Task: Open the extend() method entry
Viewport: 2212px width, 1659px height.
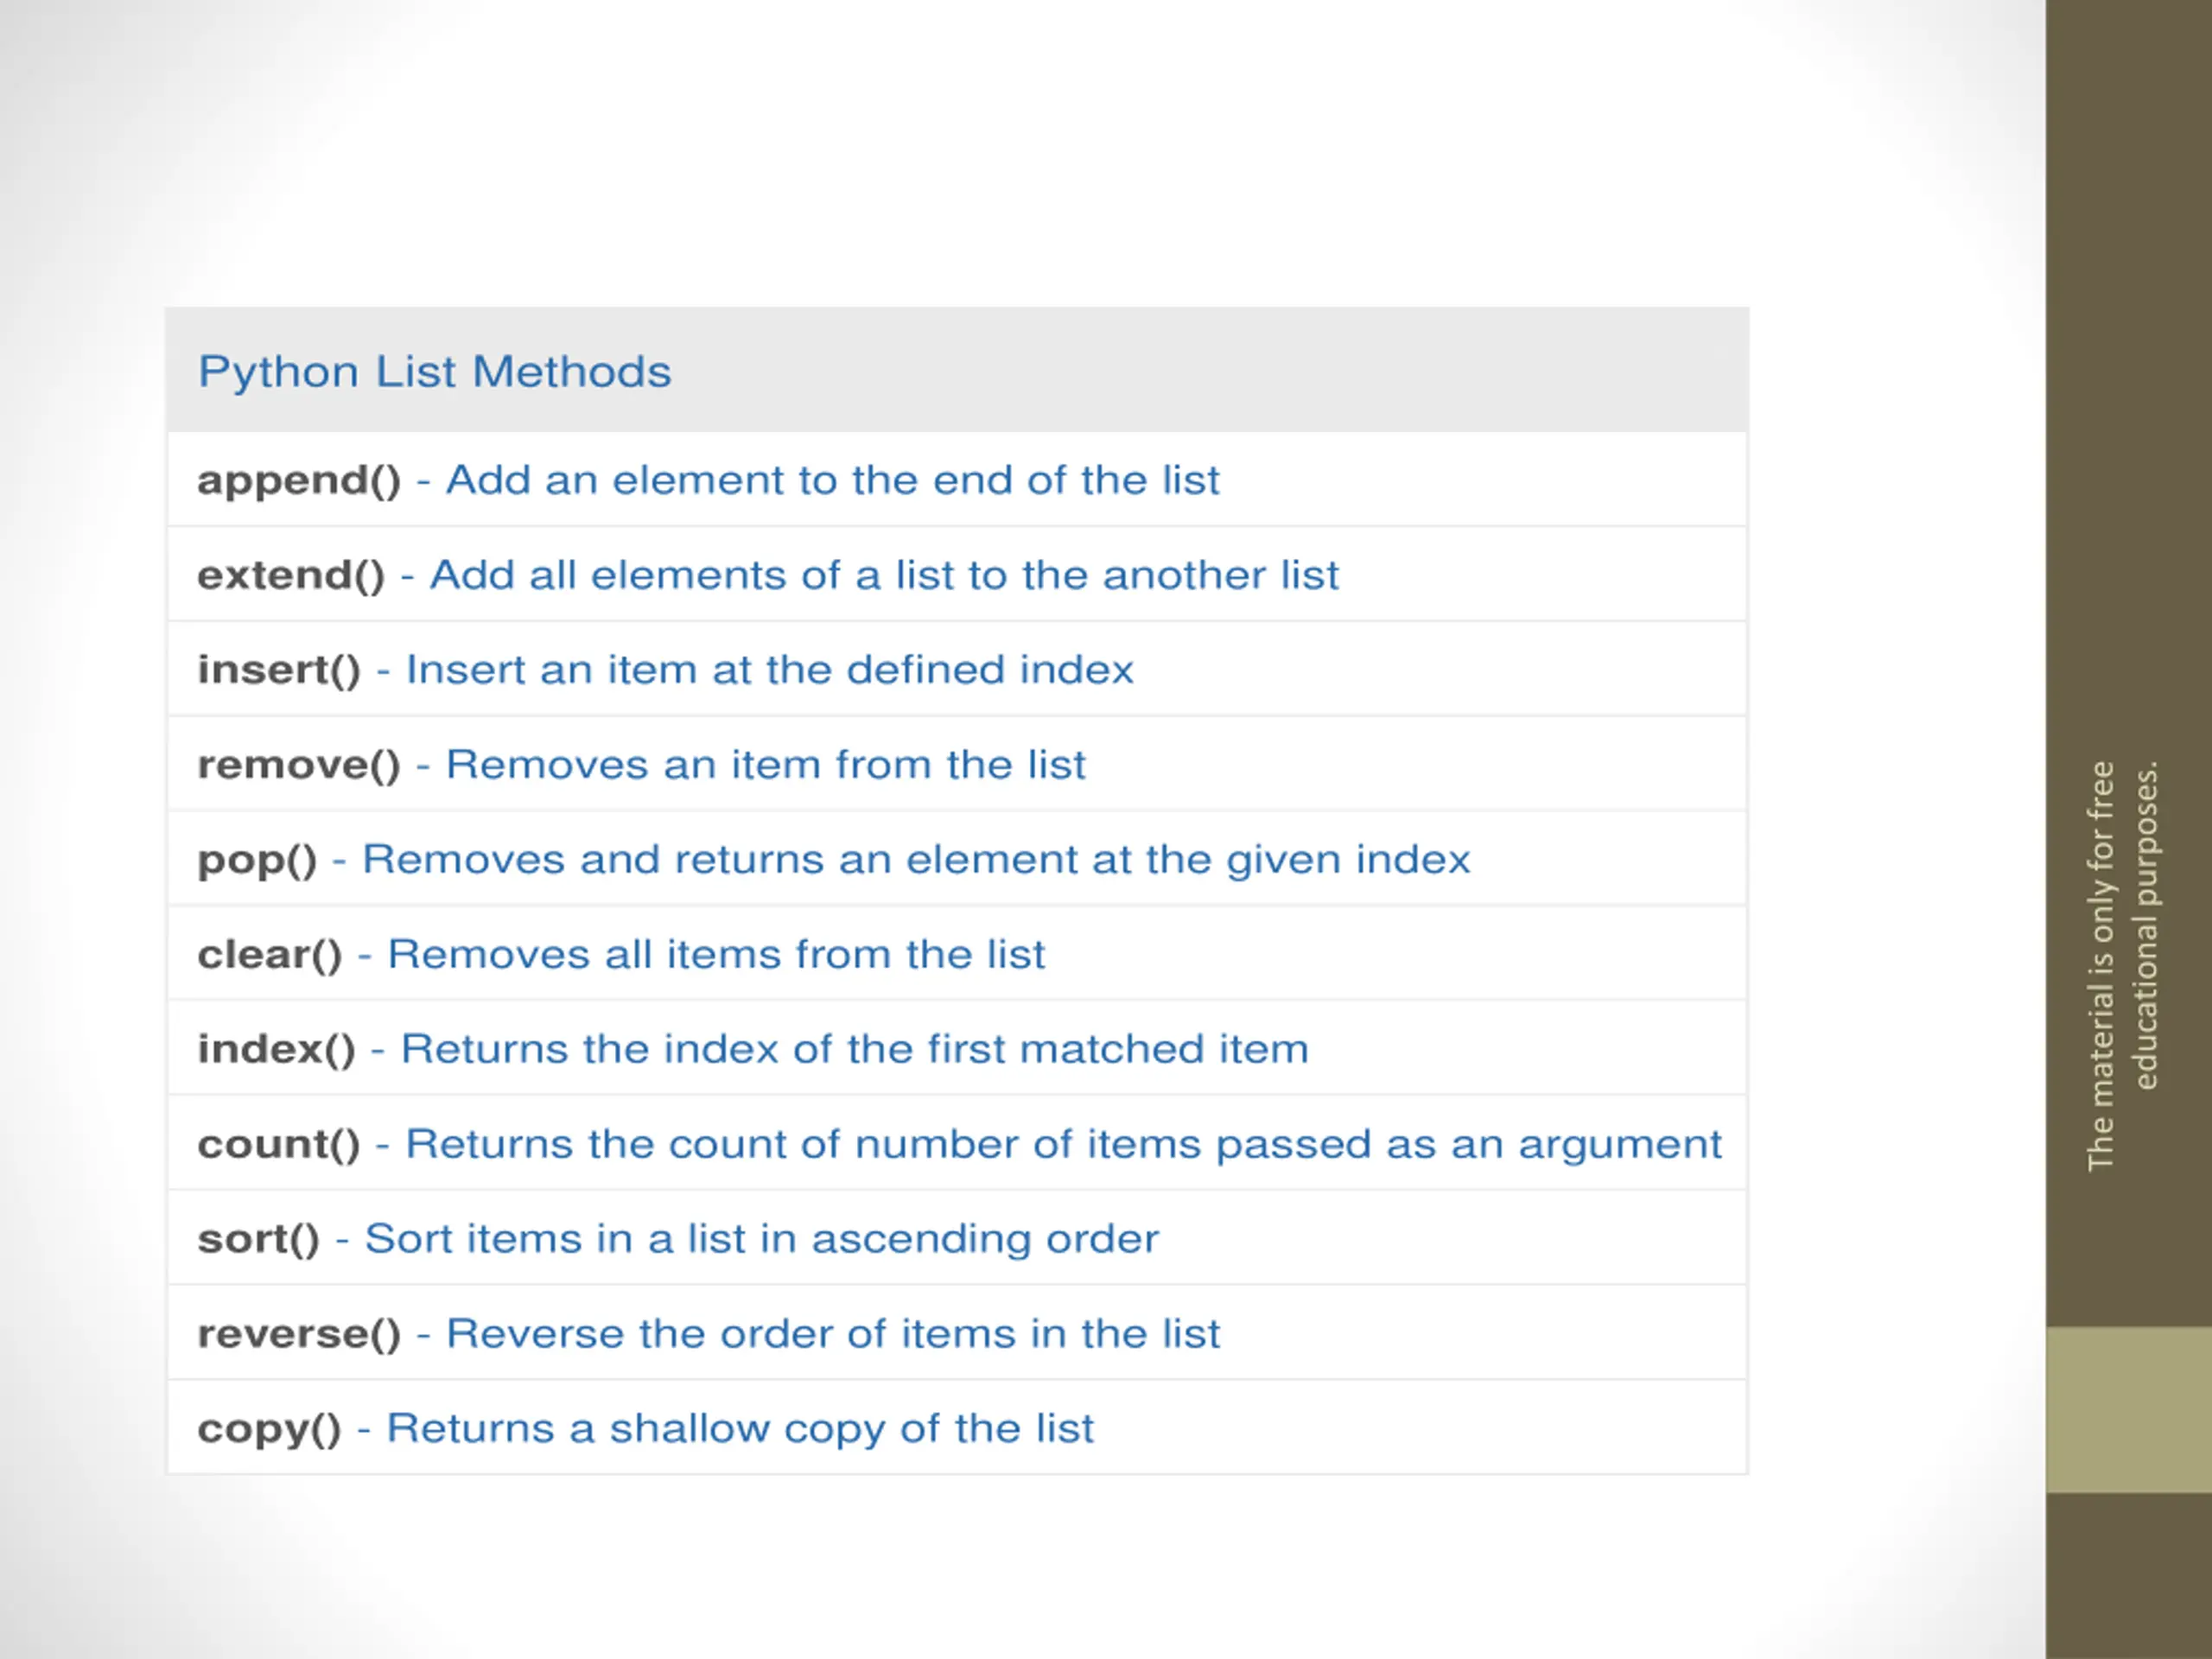Action: point(957,575)
